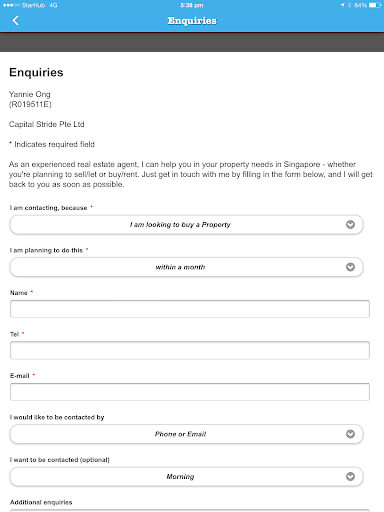The width and height of the screenshot is (384, 512).
Task: Open the 'Phone or Email' dropdown
Action: 186,434
